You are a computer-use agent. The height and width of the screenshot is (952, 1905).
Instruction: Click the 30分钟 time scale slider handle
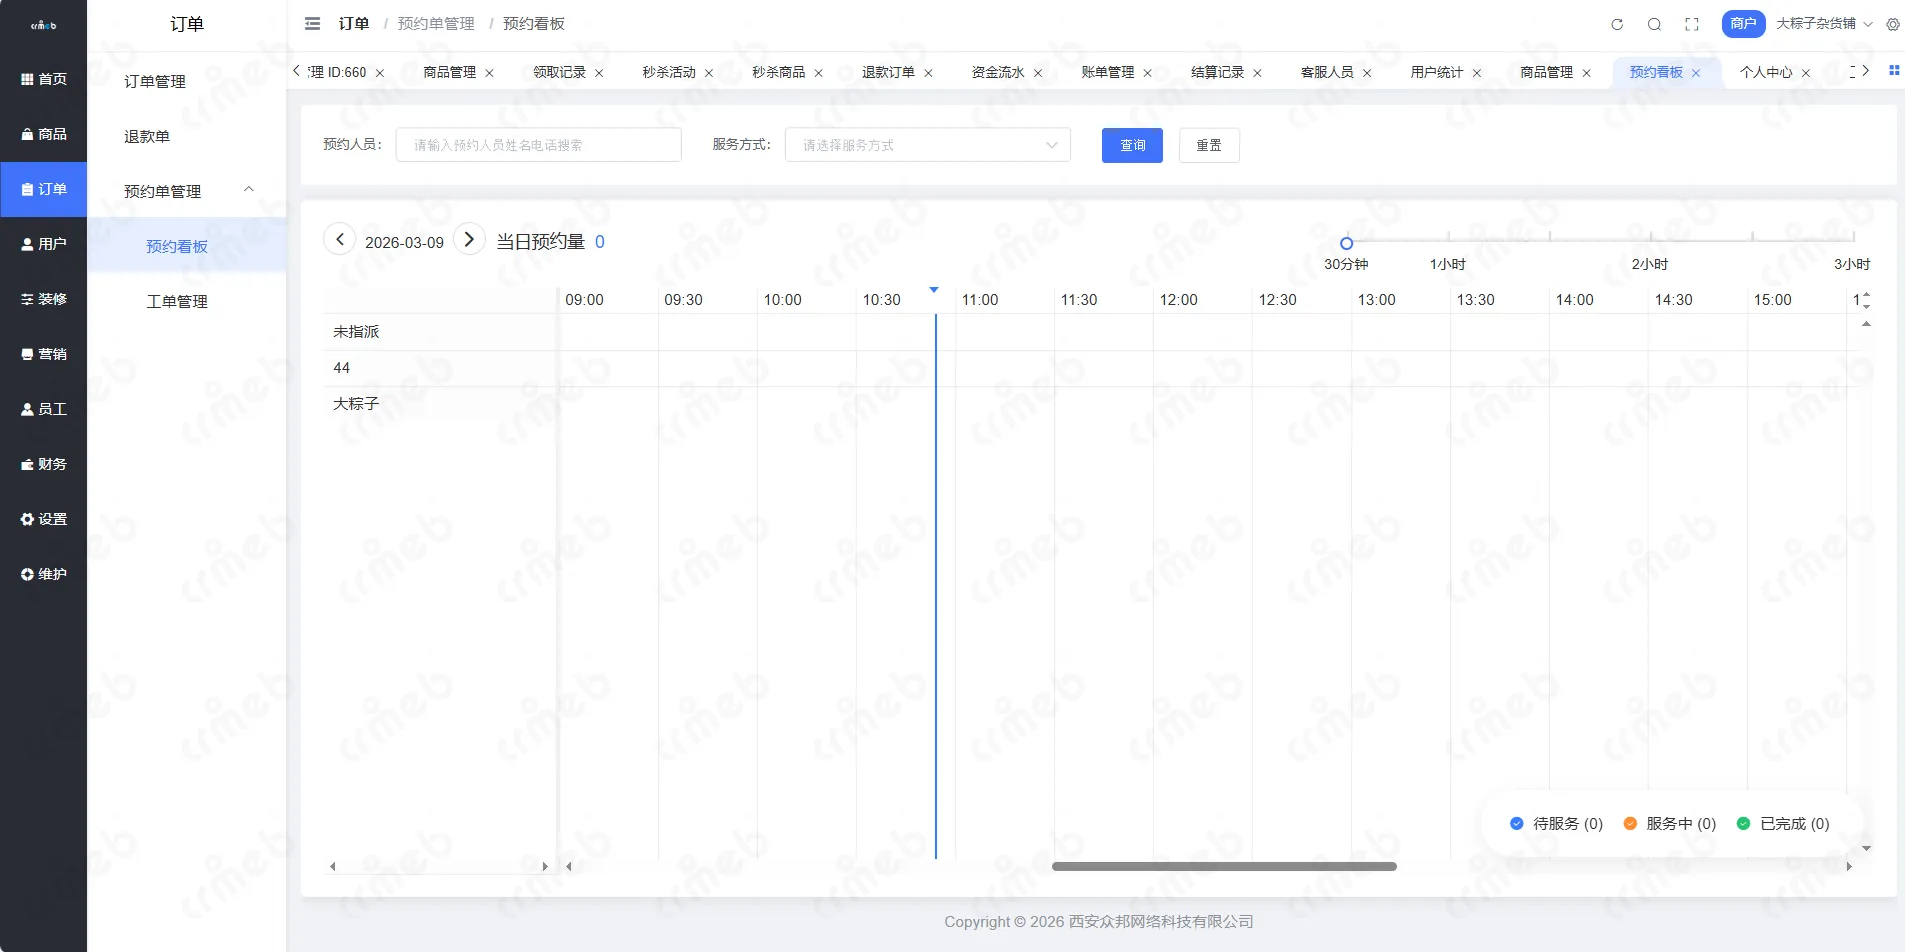click(x=1346, y=243)
